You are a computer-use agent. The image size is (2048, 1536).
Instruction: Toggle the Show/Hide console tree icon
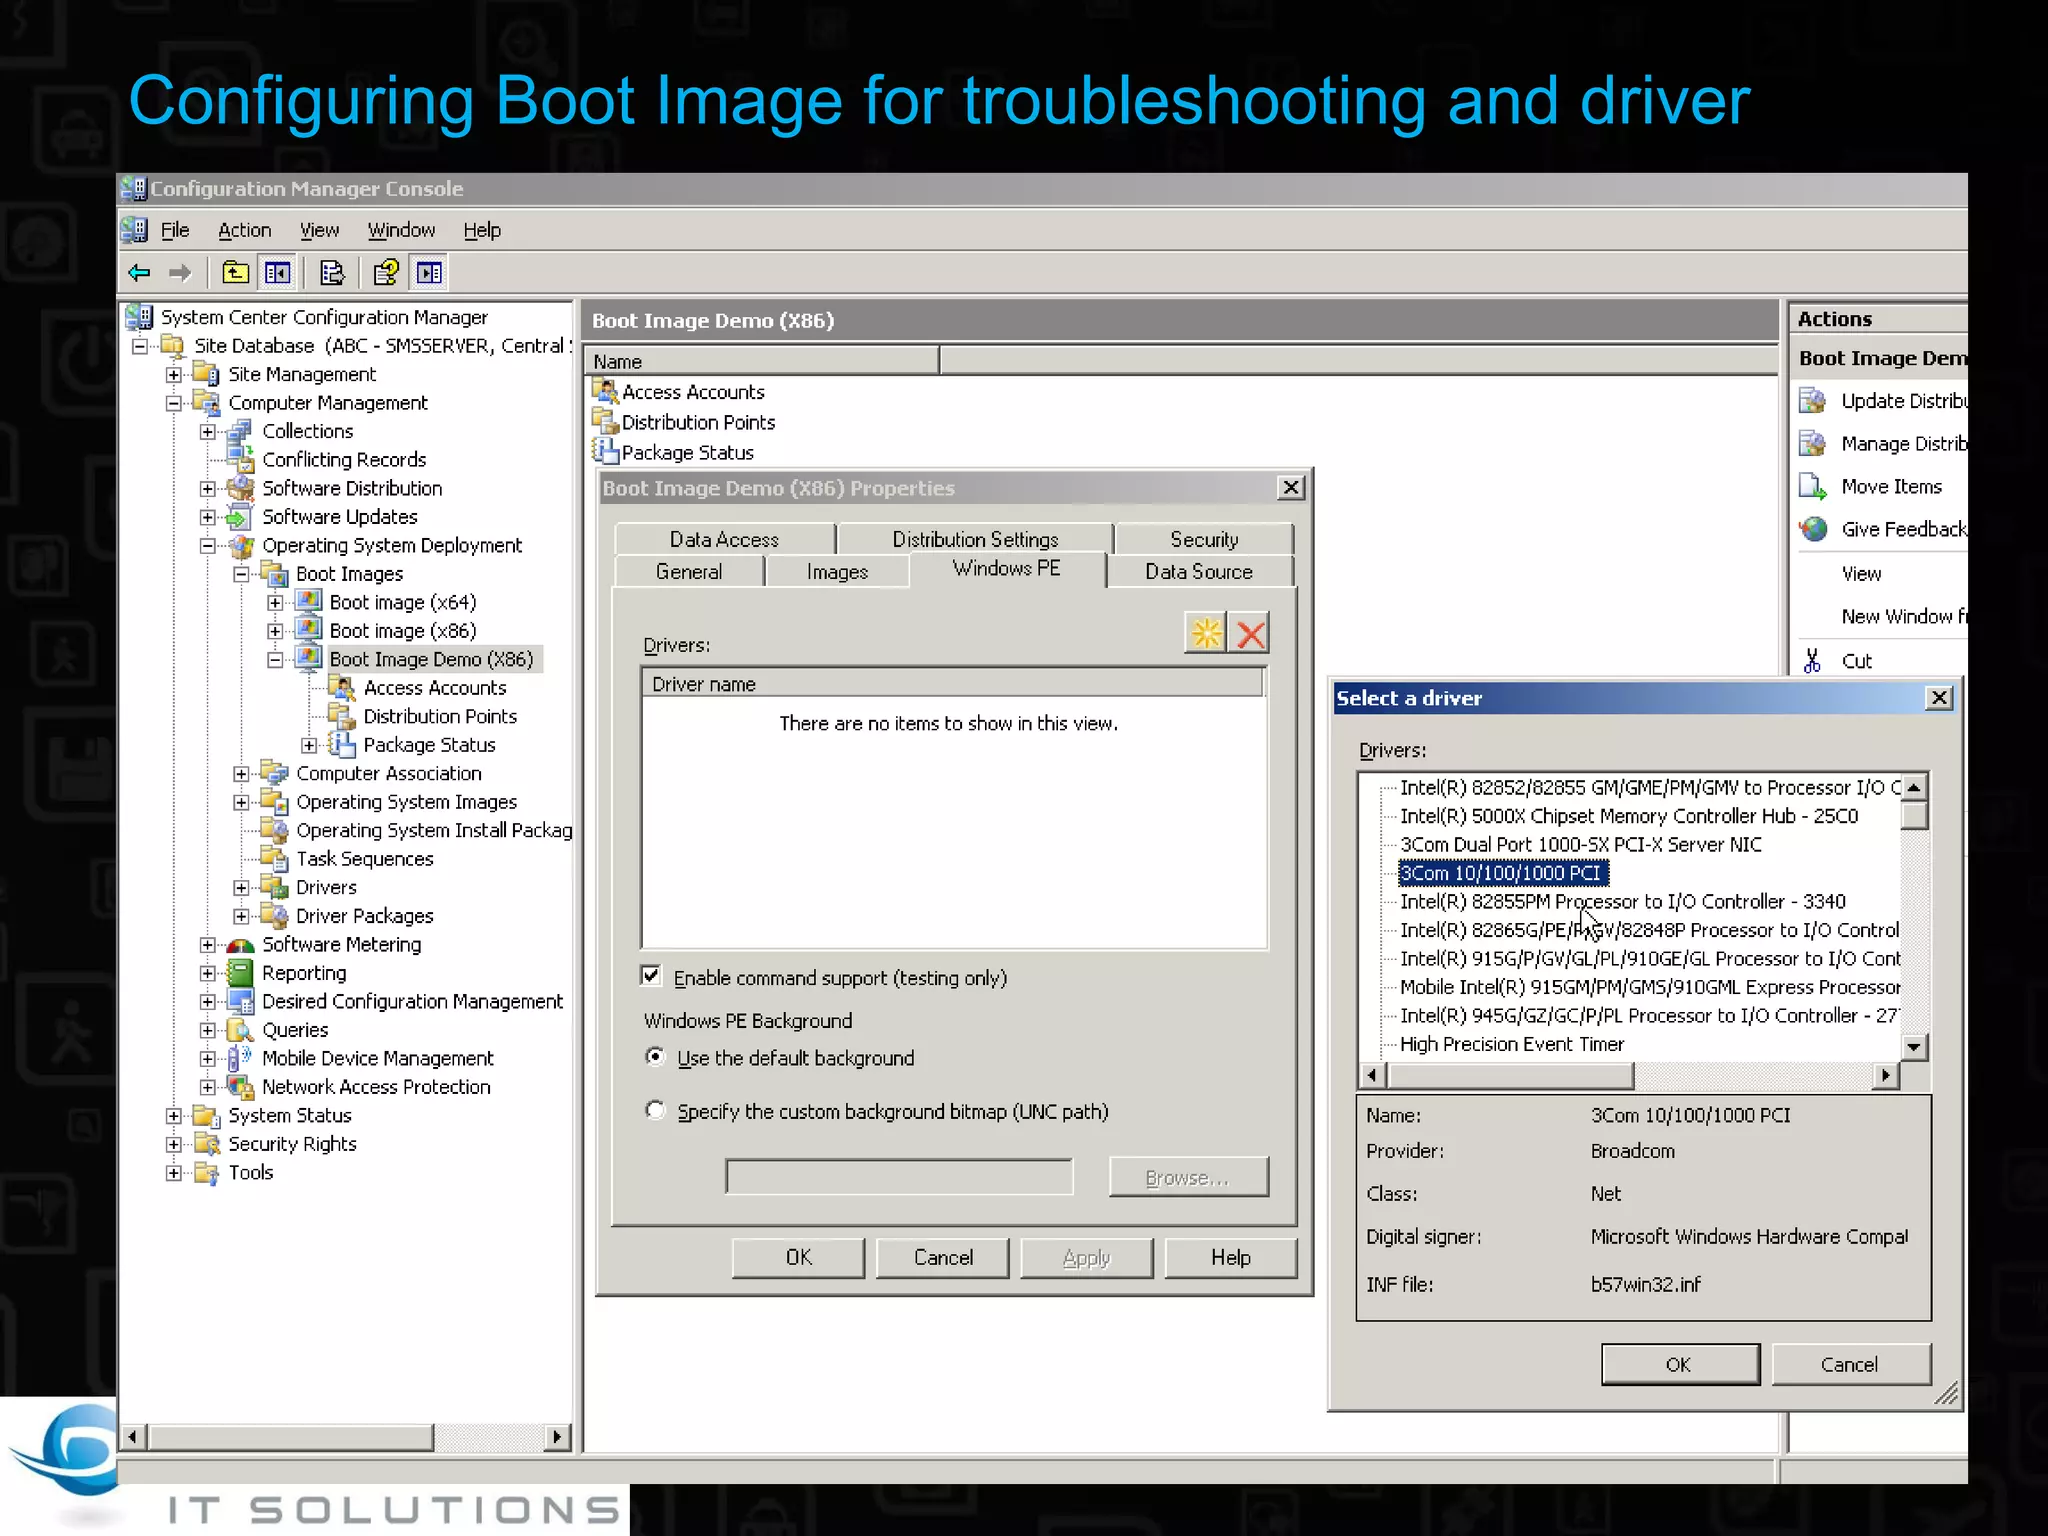277,272
